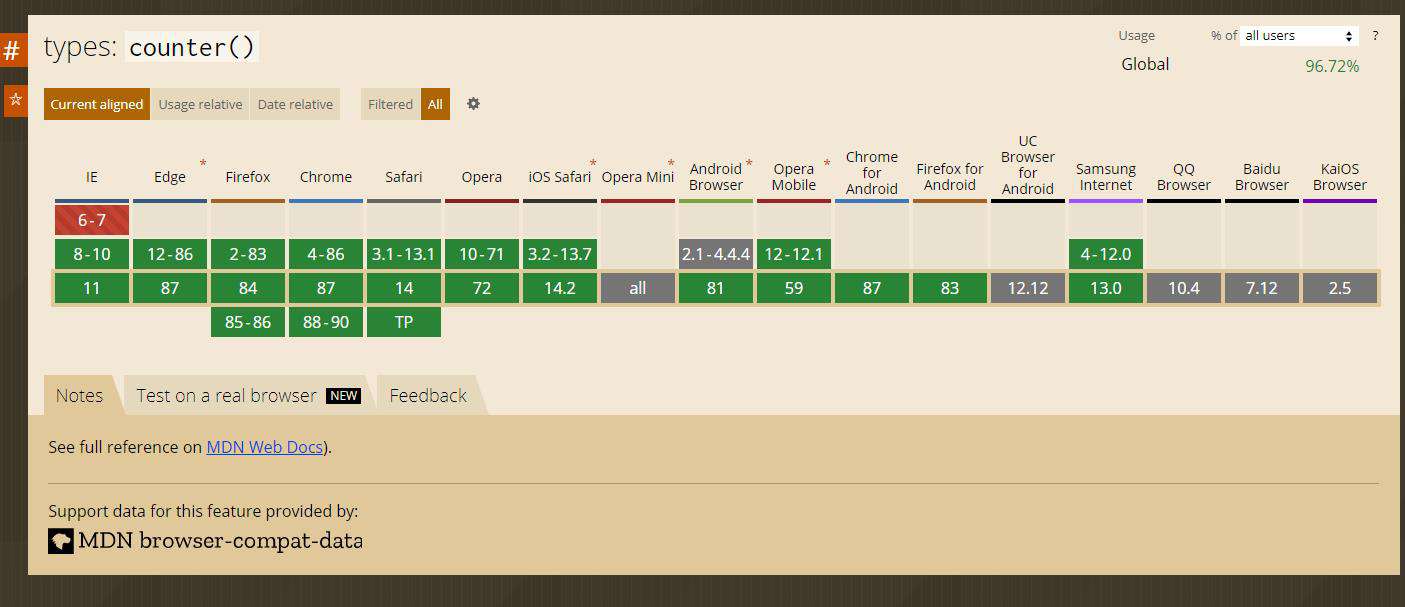Click the Edge column header
The image size is (1405, 607).
pos(170,177)
